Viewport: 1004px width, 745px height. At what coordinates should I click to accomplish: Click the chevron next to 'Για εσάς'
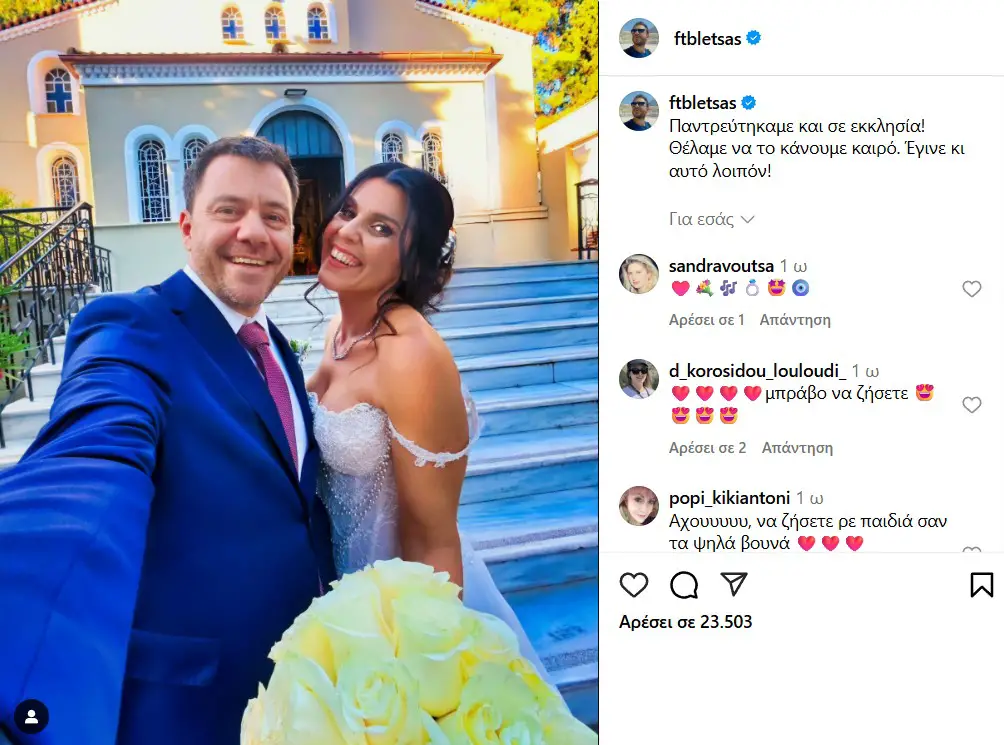pyautogui.click(x=747, y=220)
